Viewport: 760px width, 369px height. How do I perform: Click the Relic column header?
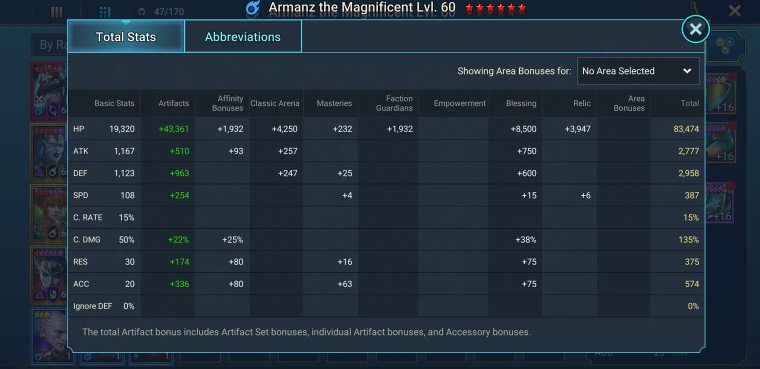[582, 103]
